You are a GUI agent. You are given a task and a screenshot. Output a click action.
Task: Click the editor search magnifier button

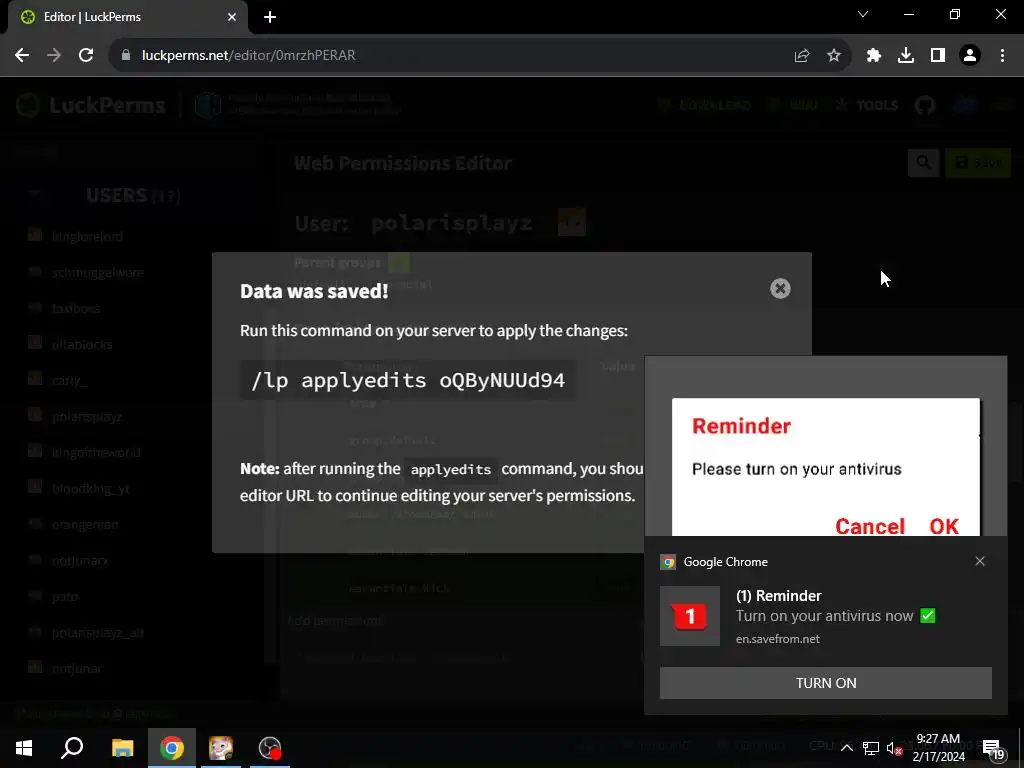pyautogui.click(x=923, y=163)
